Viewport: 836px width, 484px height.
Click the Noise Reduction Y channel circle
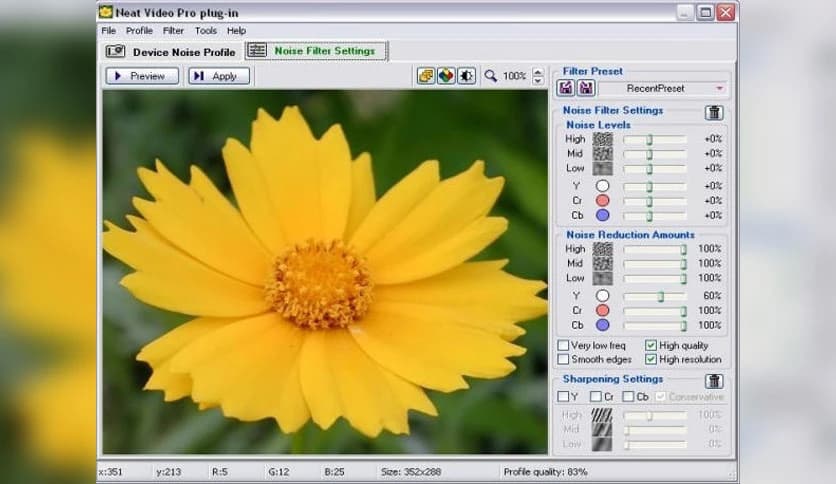click(602, 296)
